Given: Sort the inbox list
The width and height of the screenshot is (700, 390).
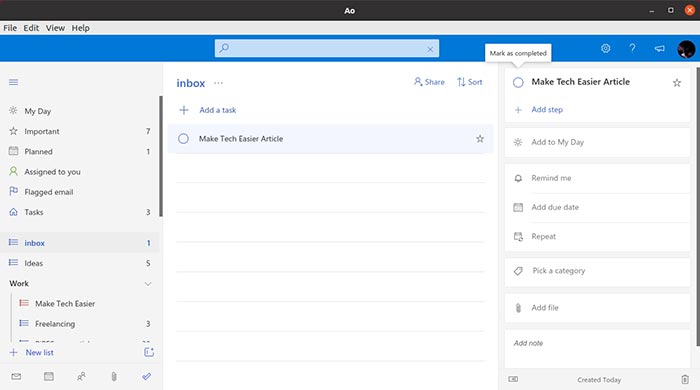Looking at the screenshot, I should tap(470, 82).
